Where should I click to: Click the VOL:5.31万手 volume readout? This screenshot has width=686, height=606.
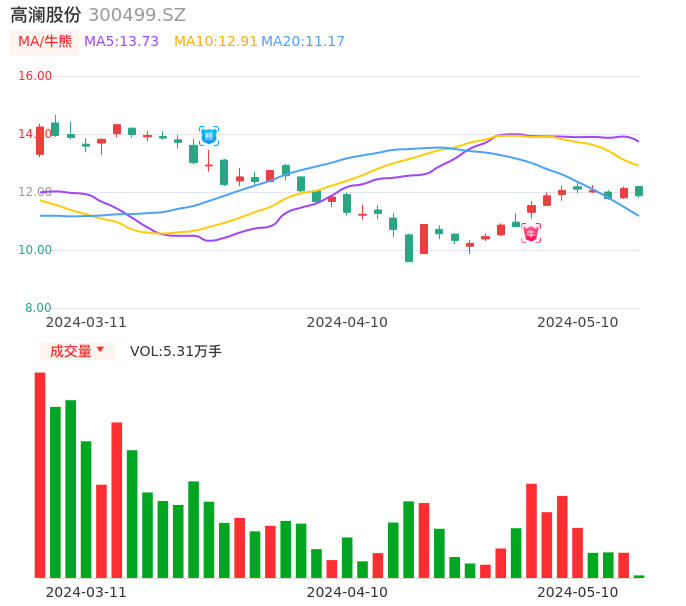(x=176, y=351)
